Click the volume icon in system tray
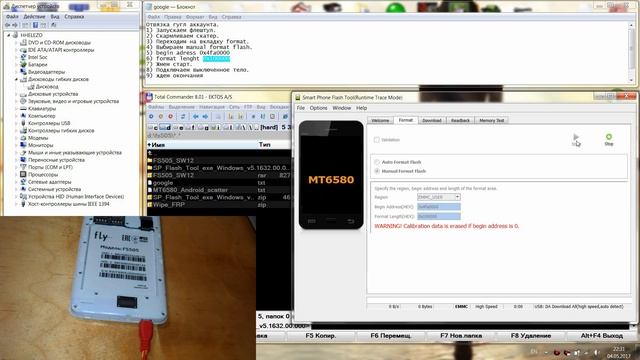The height and width of the screenshot is (360, 640). pos(596,352)
